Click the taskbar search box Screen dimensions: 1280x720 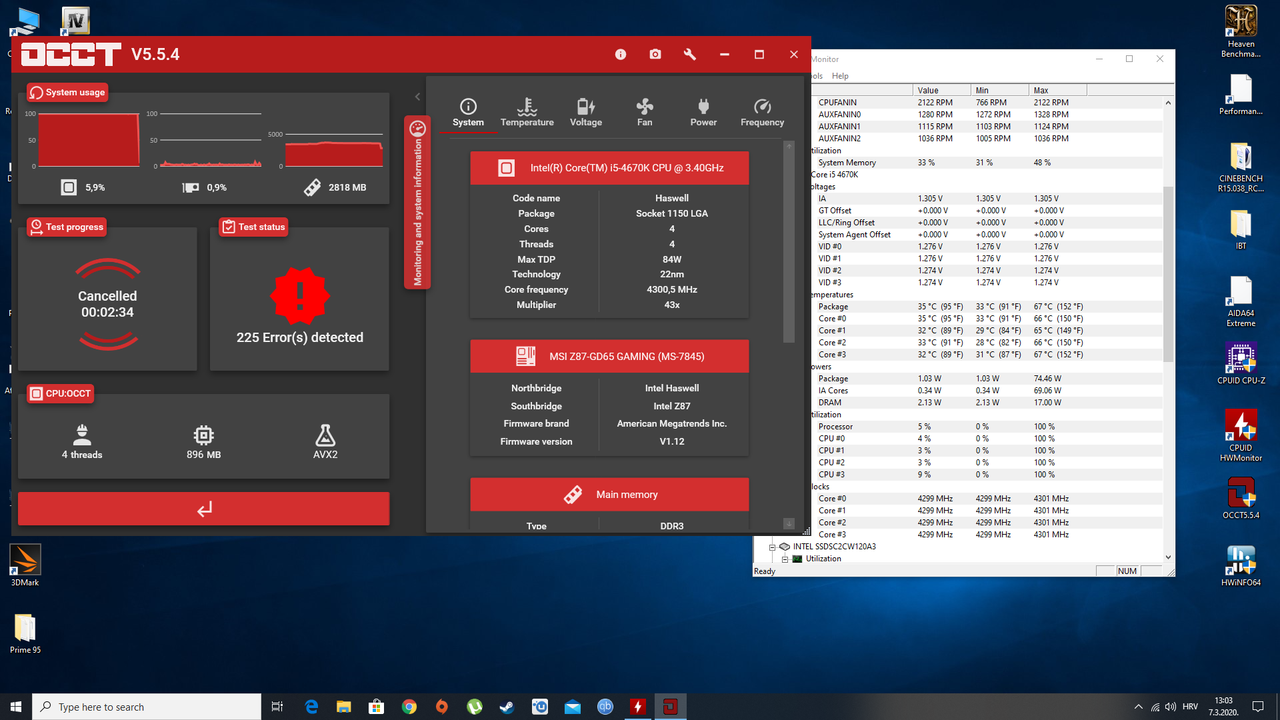point(147,706)
